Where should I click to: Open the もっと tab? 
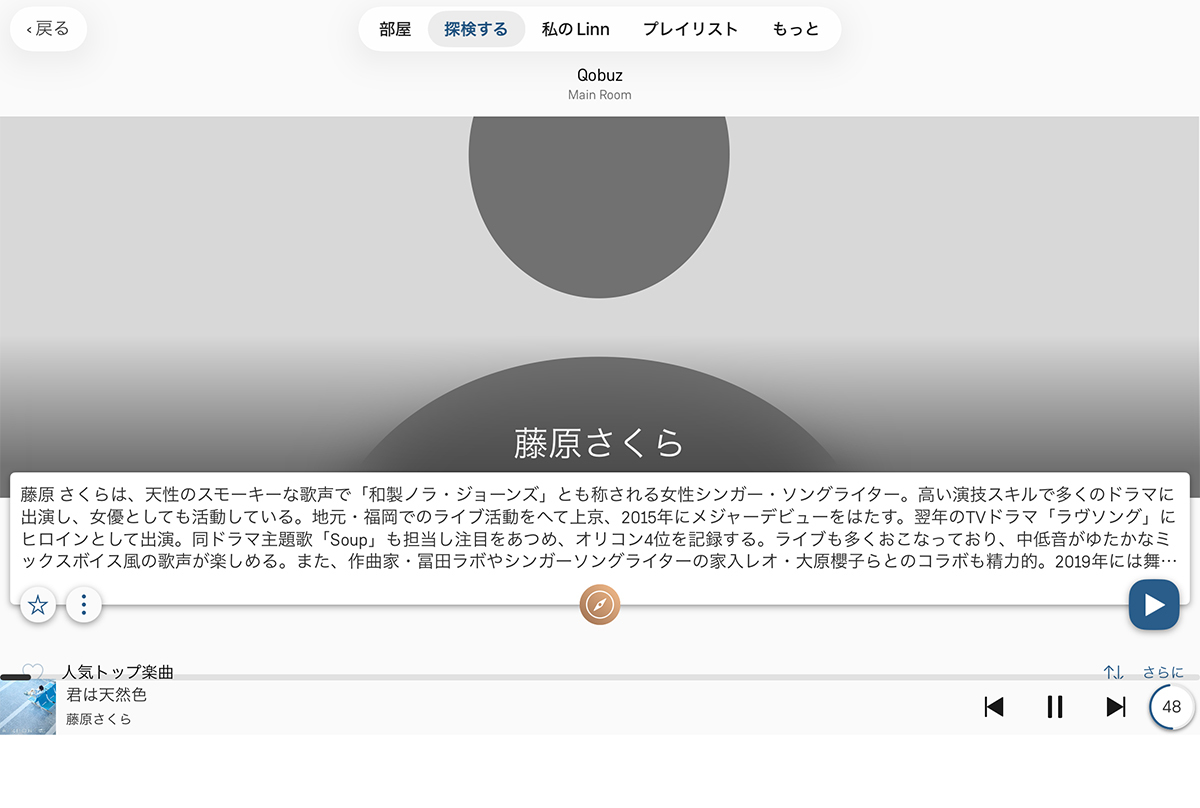coord(796,29)
